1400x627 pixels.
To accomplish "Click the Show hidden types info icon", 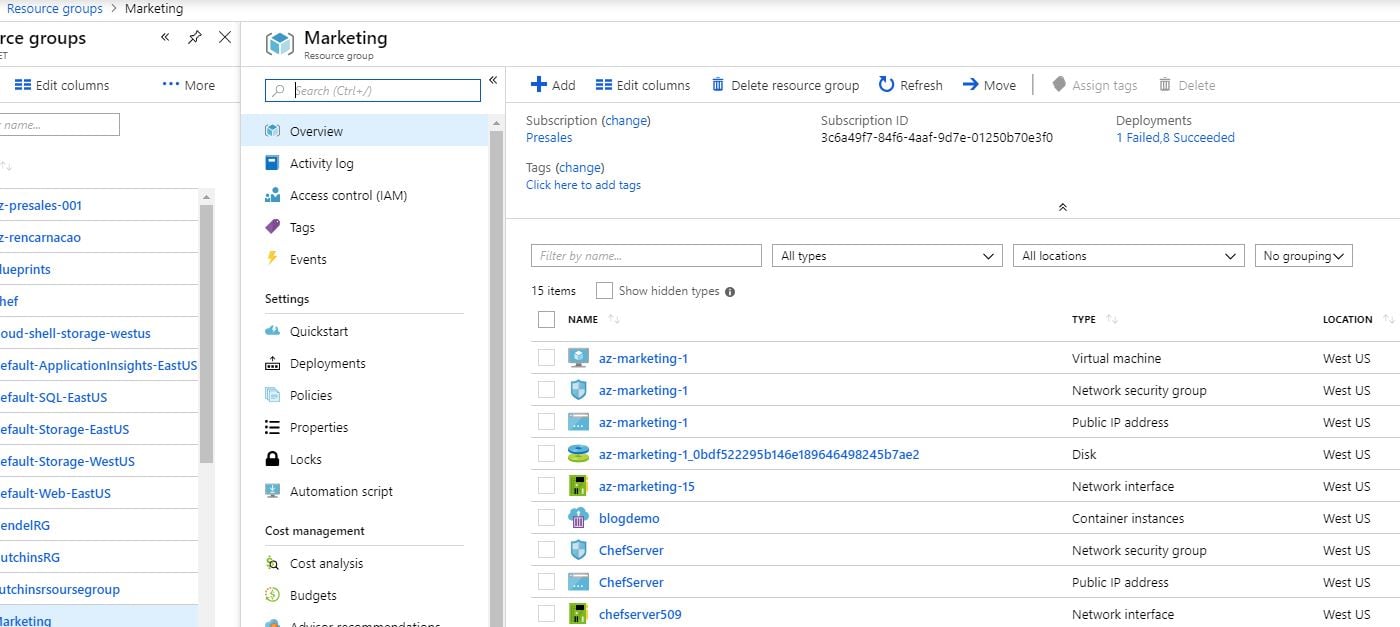I will (x=729, y=292).
